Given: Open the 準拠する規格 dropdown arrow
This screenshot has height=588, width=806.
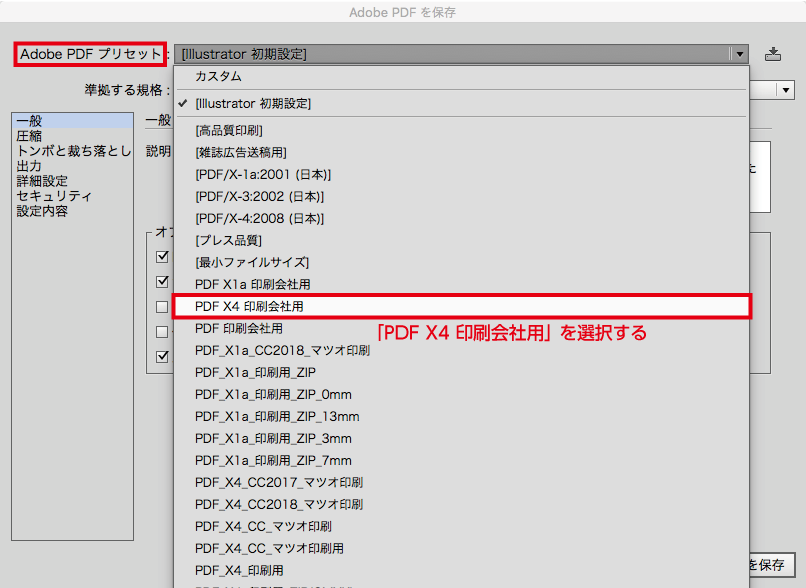Looking at the screenshot, I should pyautogui.click(x=785, y=90).
